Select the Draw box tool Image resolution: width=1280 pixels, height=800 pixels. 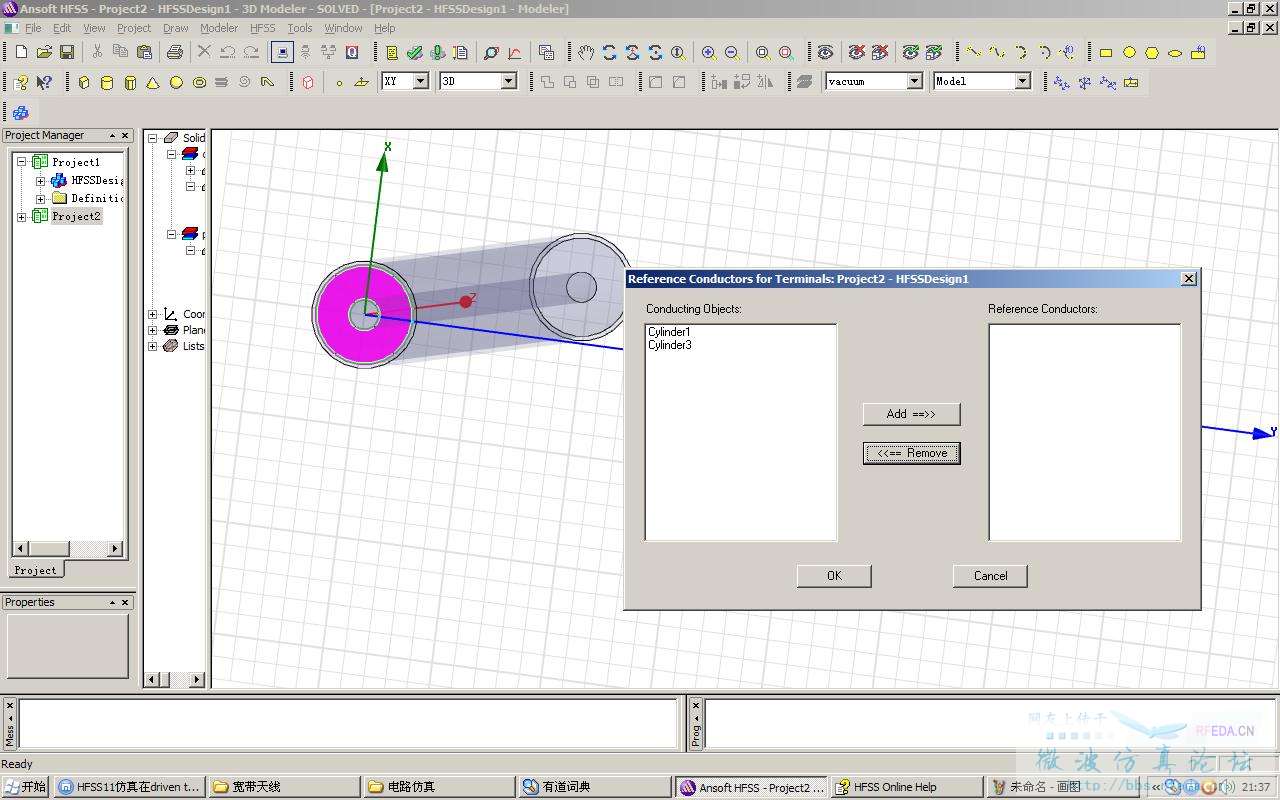(84, 82)
